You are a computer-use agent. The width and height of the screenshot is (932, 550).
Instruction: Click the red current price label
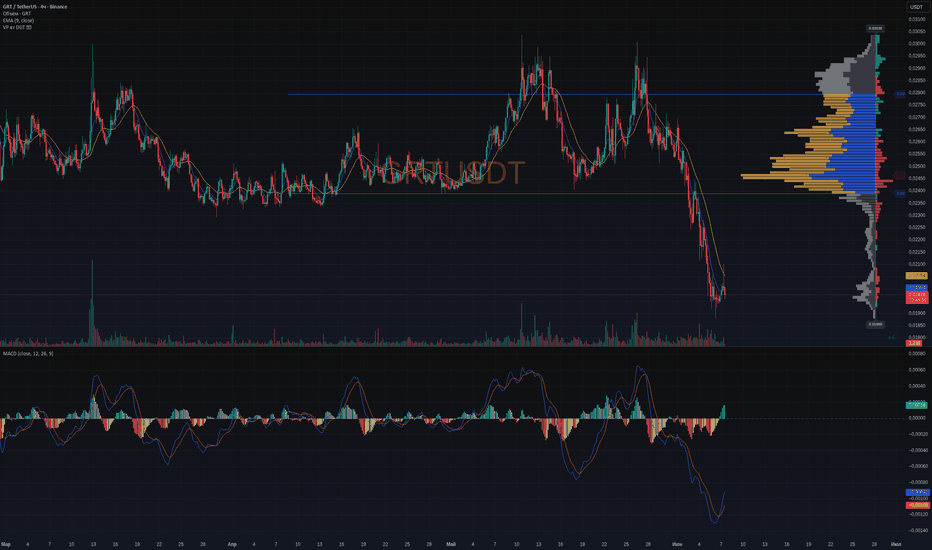click(x=916, y=297)
